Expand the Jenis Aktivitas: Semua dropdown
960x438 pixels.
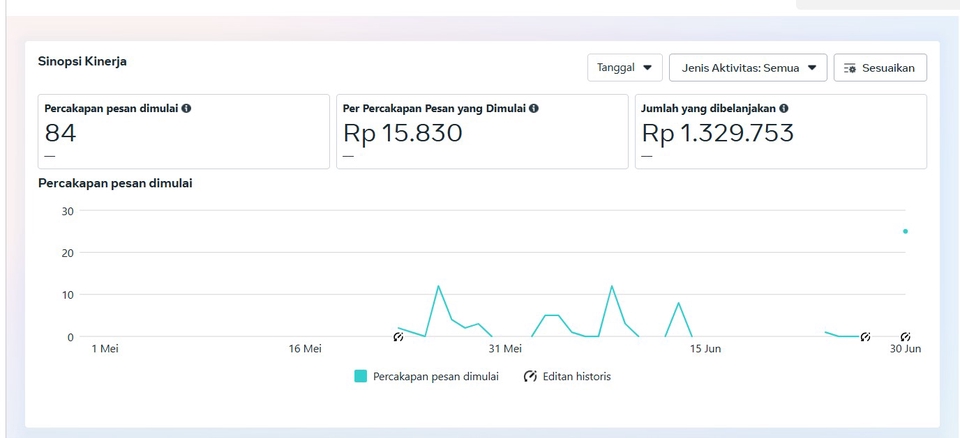point(747,68)
